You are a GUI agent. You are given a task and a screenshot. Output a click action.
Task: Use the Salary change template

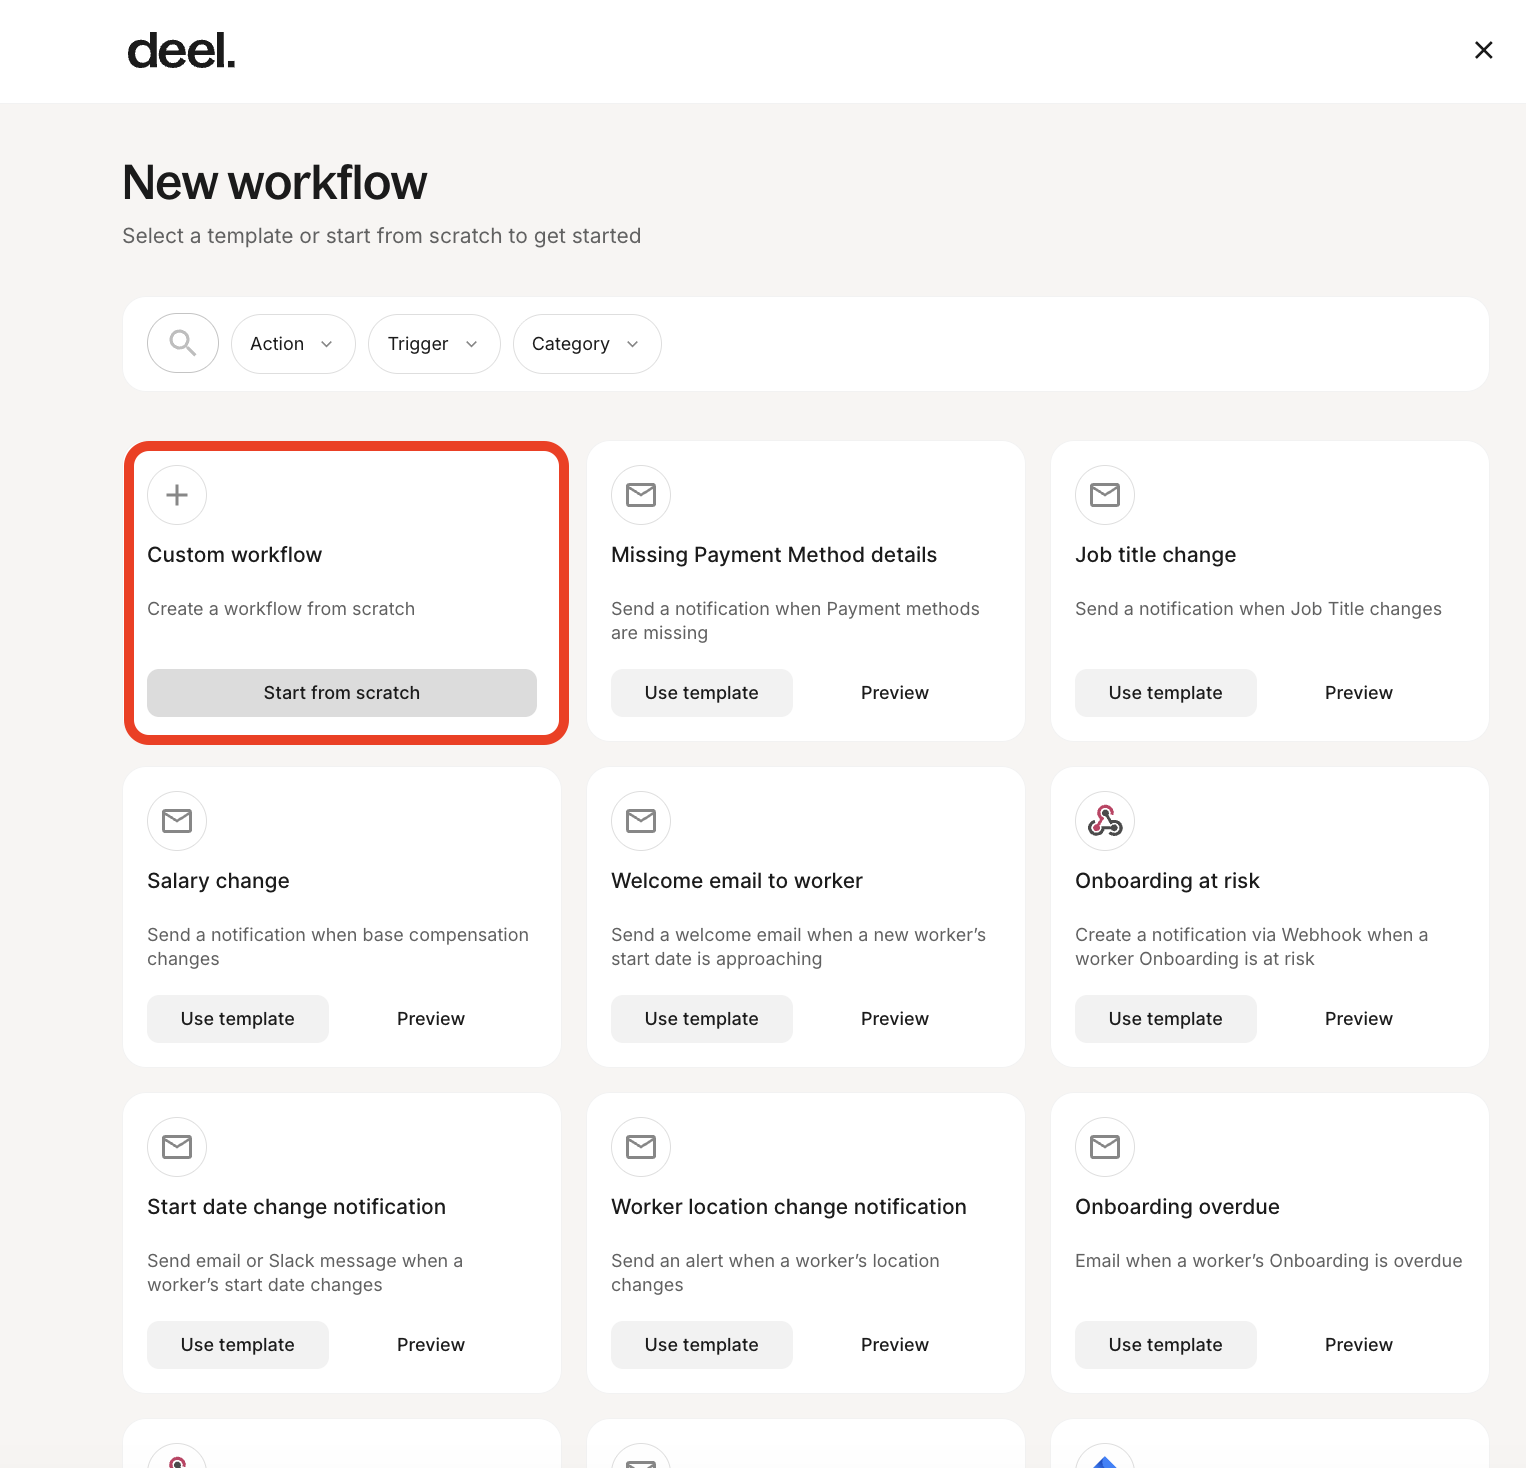[x=238, y=1019]
